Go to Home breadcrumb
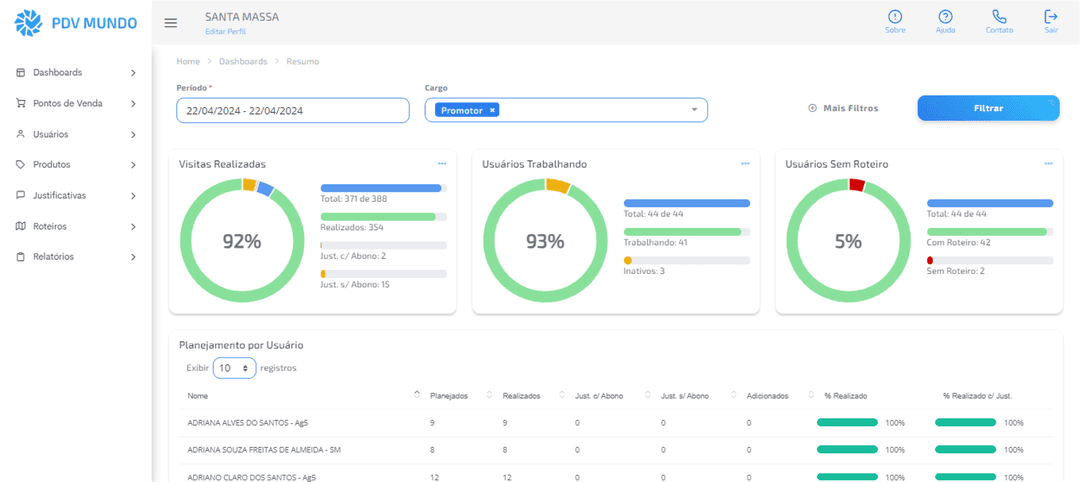The image size is (1080, 482). point(188,61)
